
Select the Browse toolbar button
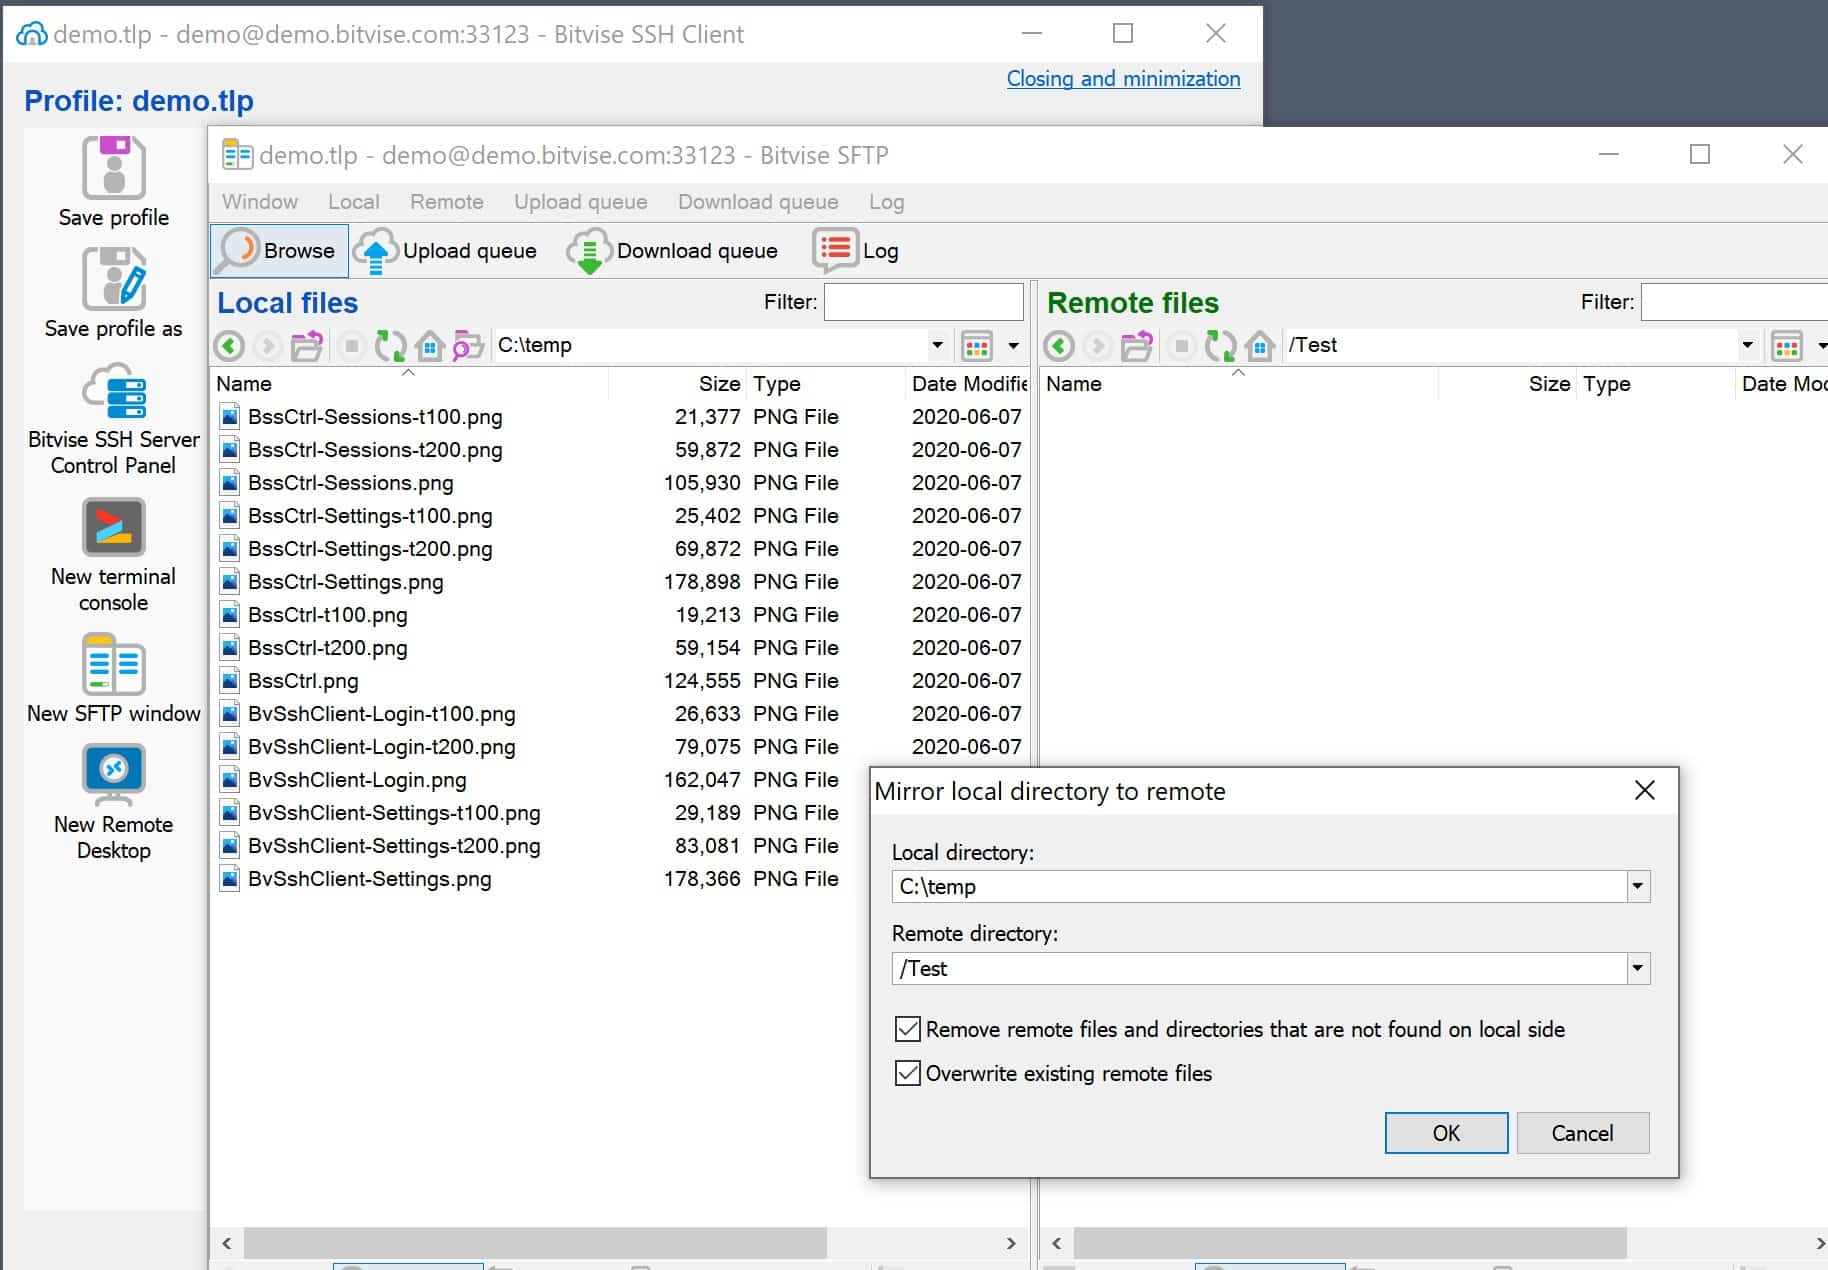[279, 251]
